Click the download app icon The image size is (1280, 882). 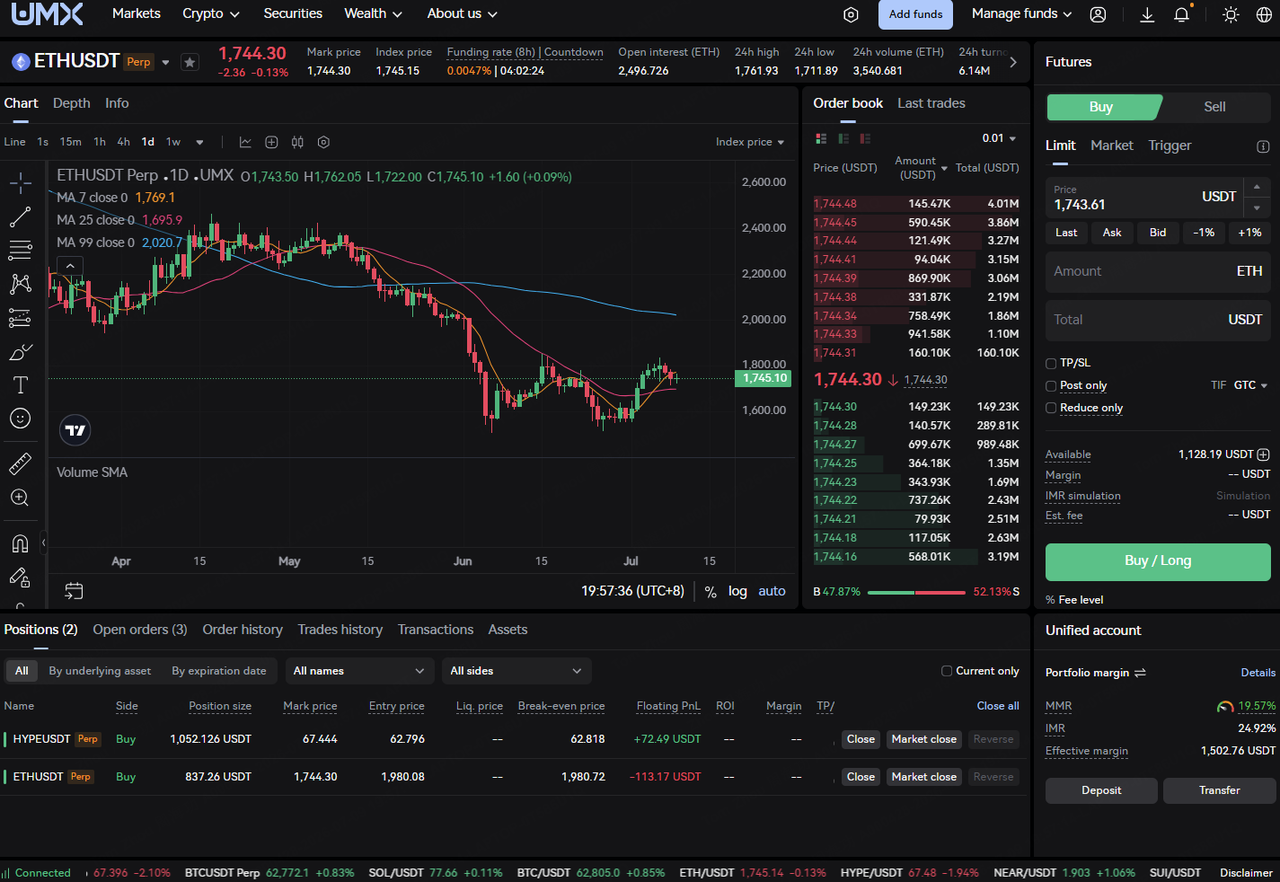coord(1147,15)
